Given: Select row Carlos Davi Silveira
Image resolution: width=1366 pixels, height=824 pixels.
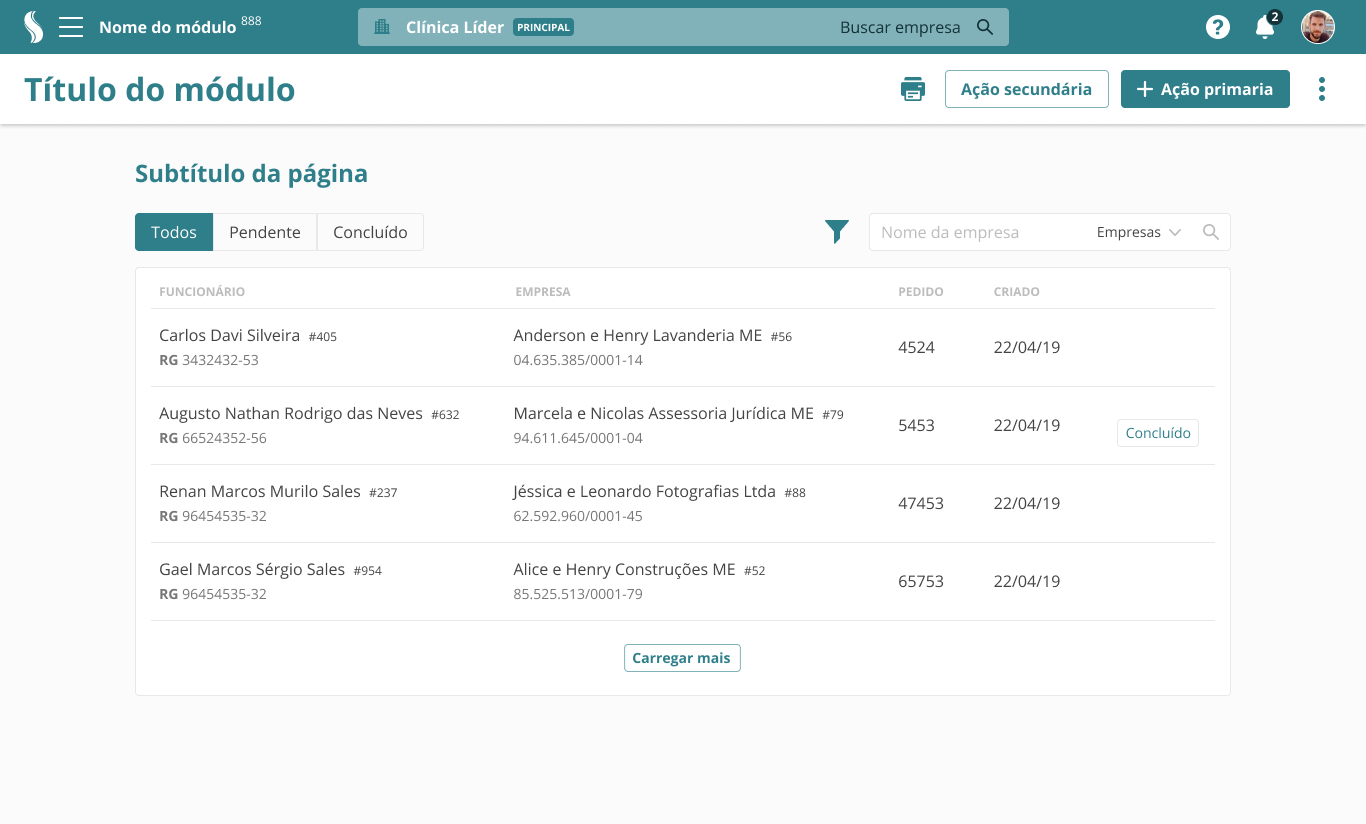Looking at the screenshot, I should [x=683, y=348].
